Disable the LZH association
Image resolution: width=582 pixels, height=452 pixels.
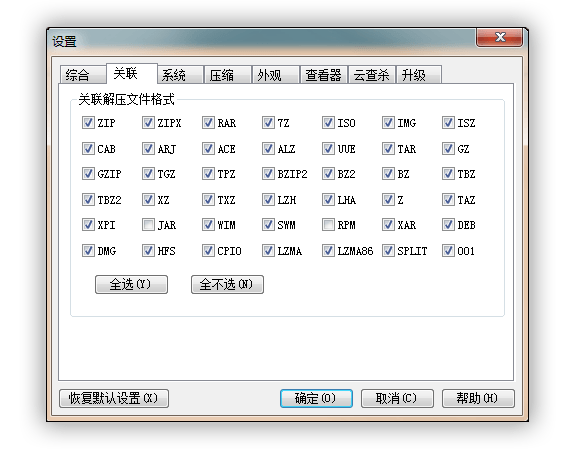tap(268, 200)
